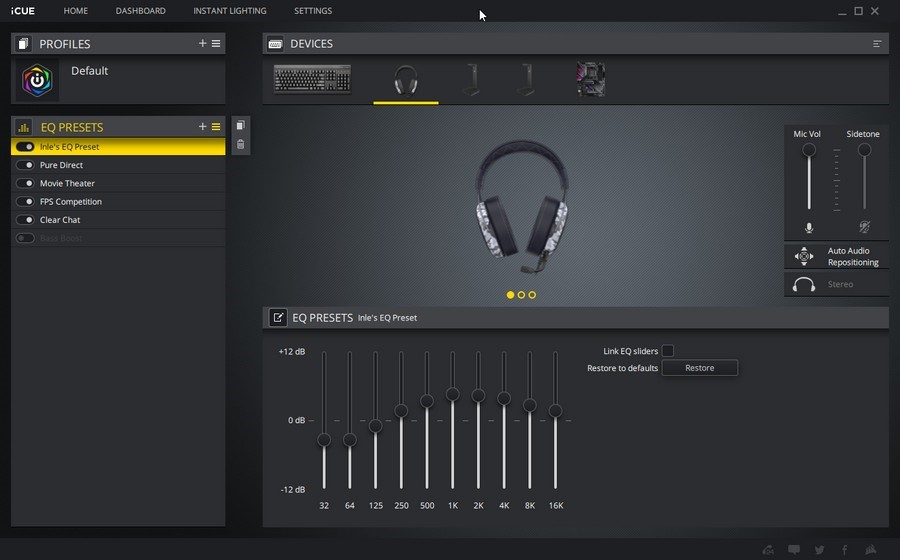This screenshot has height=560, width=900.
Task: Select the first headset stand device
Action: (x=471, y=80)
